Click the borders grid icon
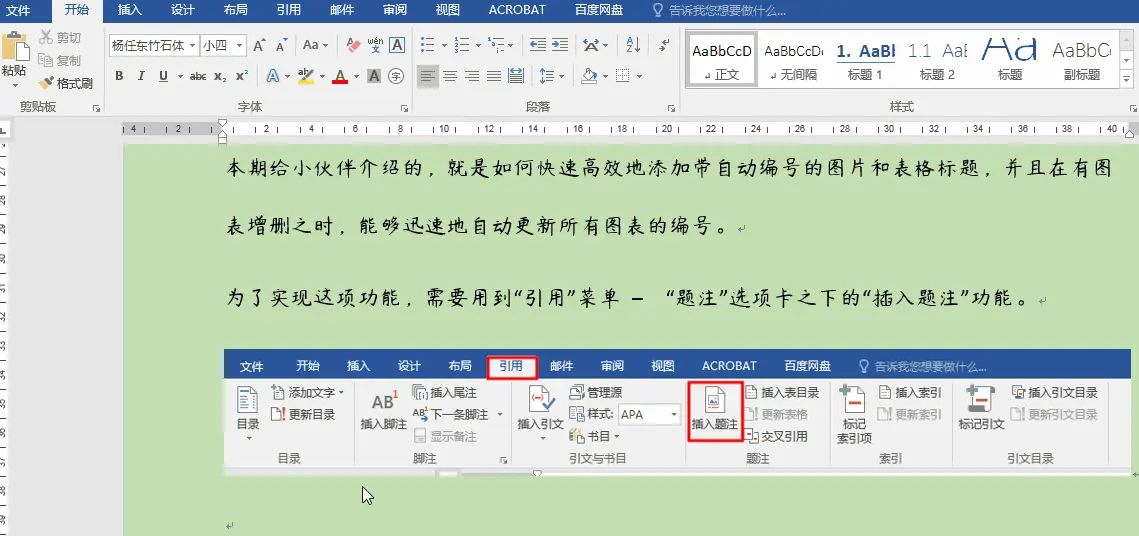Viewport: 1139px width, 536px height. tap(623, 76)
